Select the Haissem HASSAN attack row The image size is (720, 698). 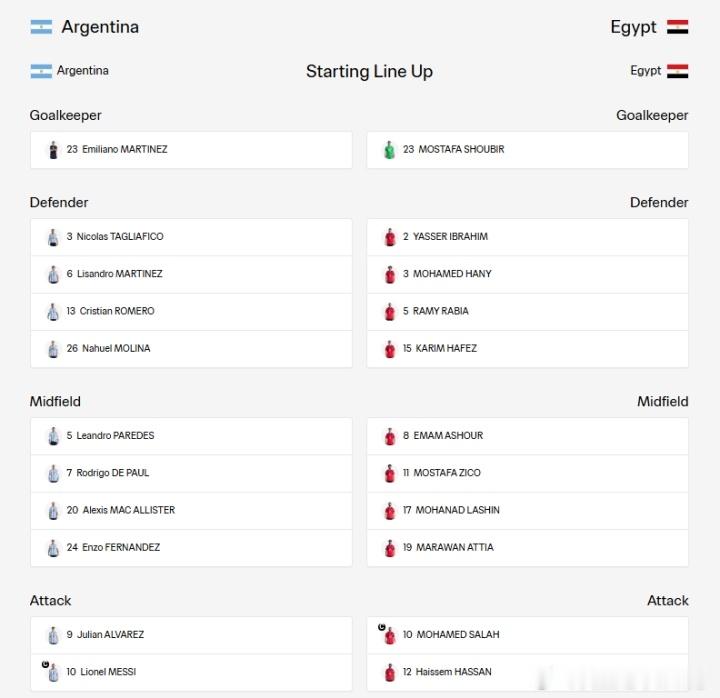pyautogui.click(x=528, y=672)
